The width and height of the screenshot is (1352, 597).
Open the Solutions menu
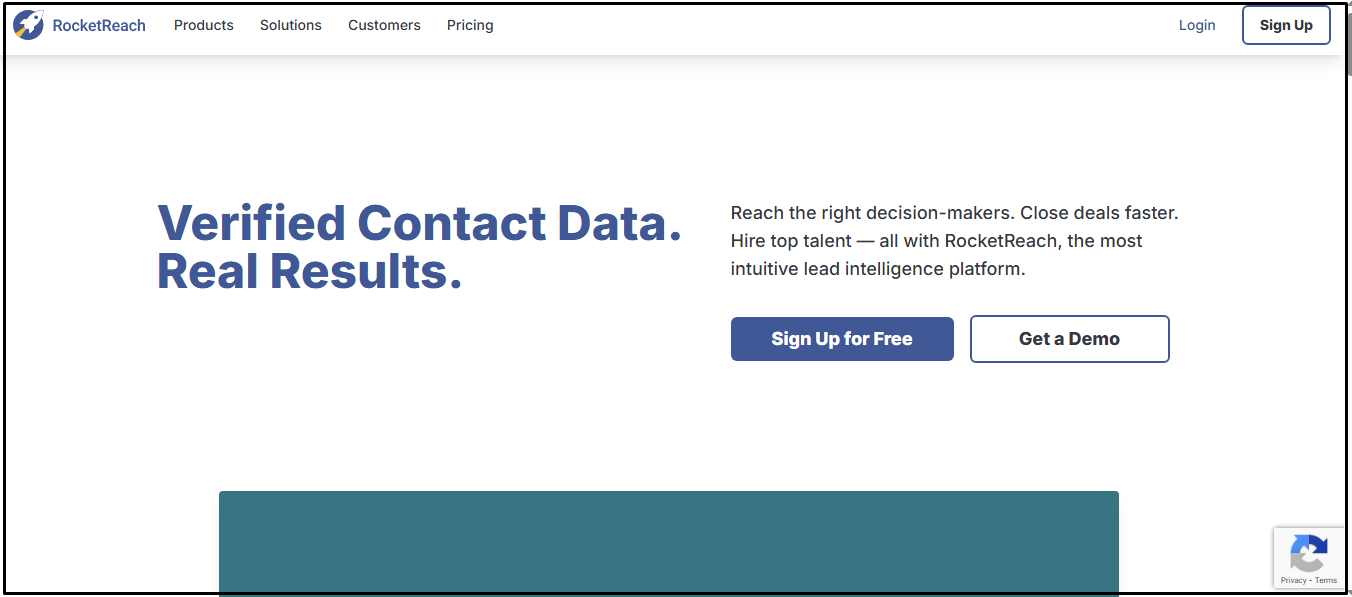click(x=291, y=26)
